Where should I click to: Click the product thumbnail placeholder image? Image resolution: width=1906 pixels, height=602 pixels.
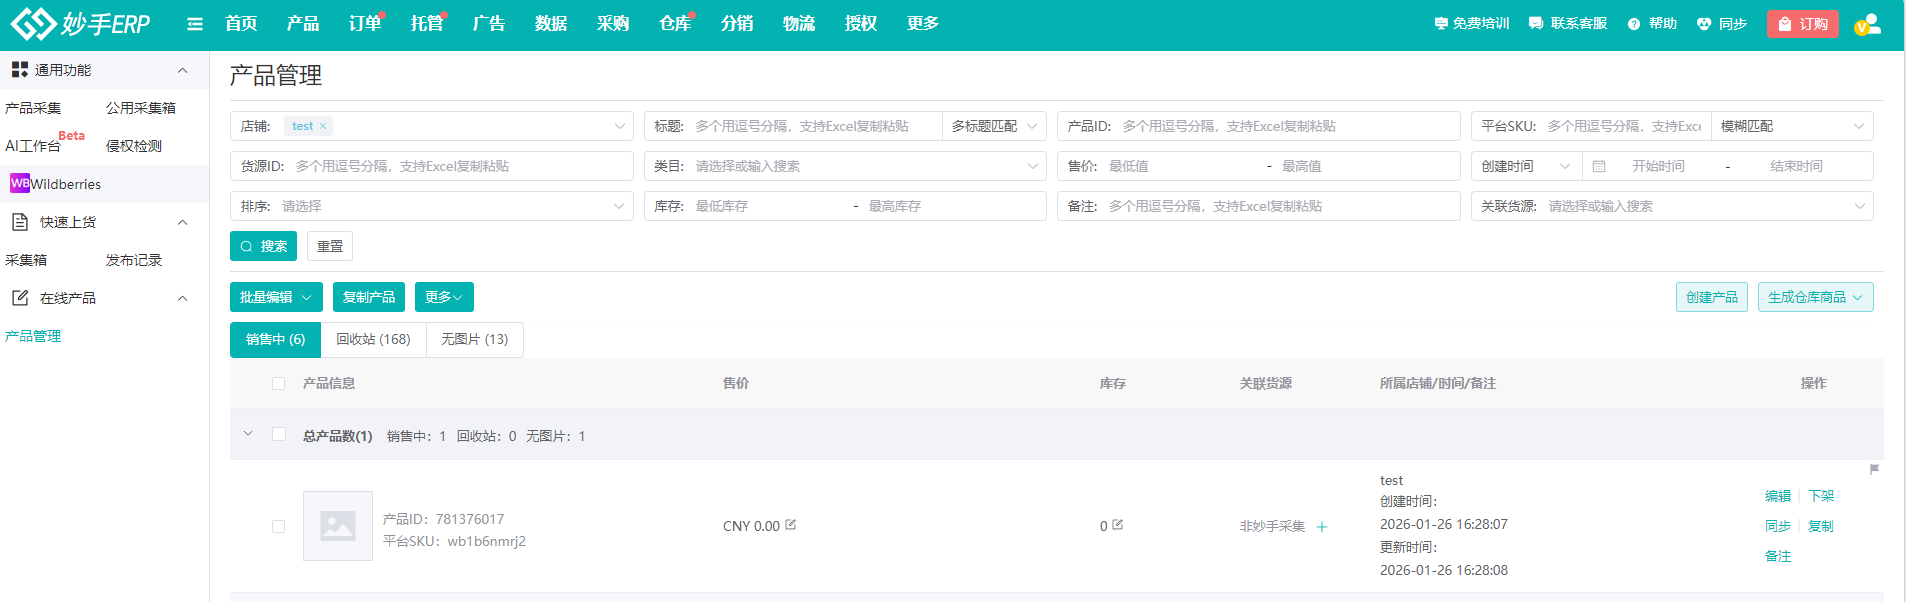338,526
